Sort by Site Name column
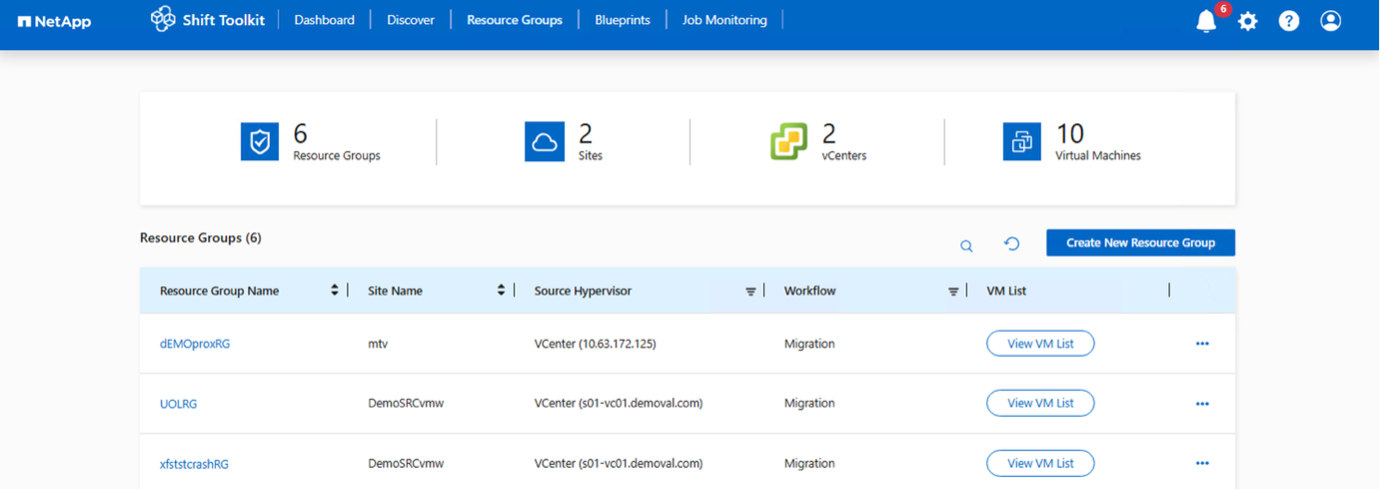Screen dimensions: 1384x491 point(503,291)
